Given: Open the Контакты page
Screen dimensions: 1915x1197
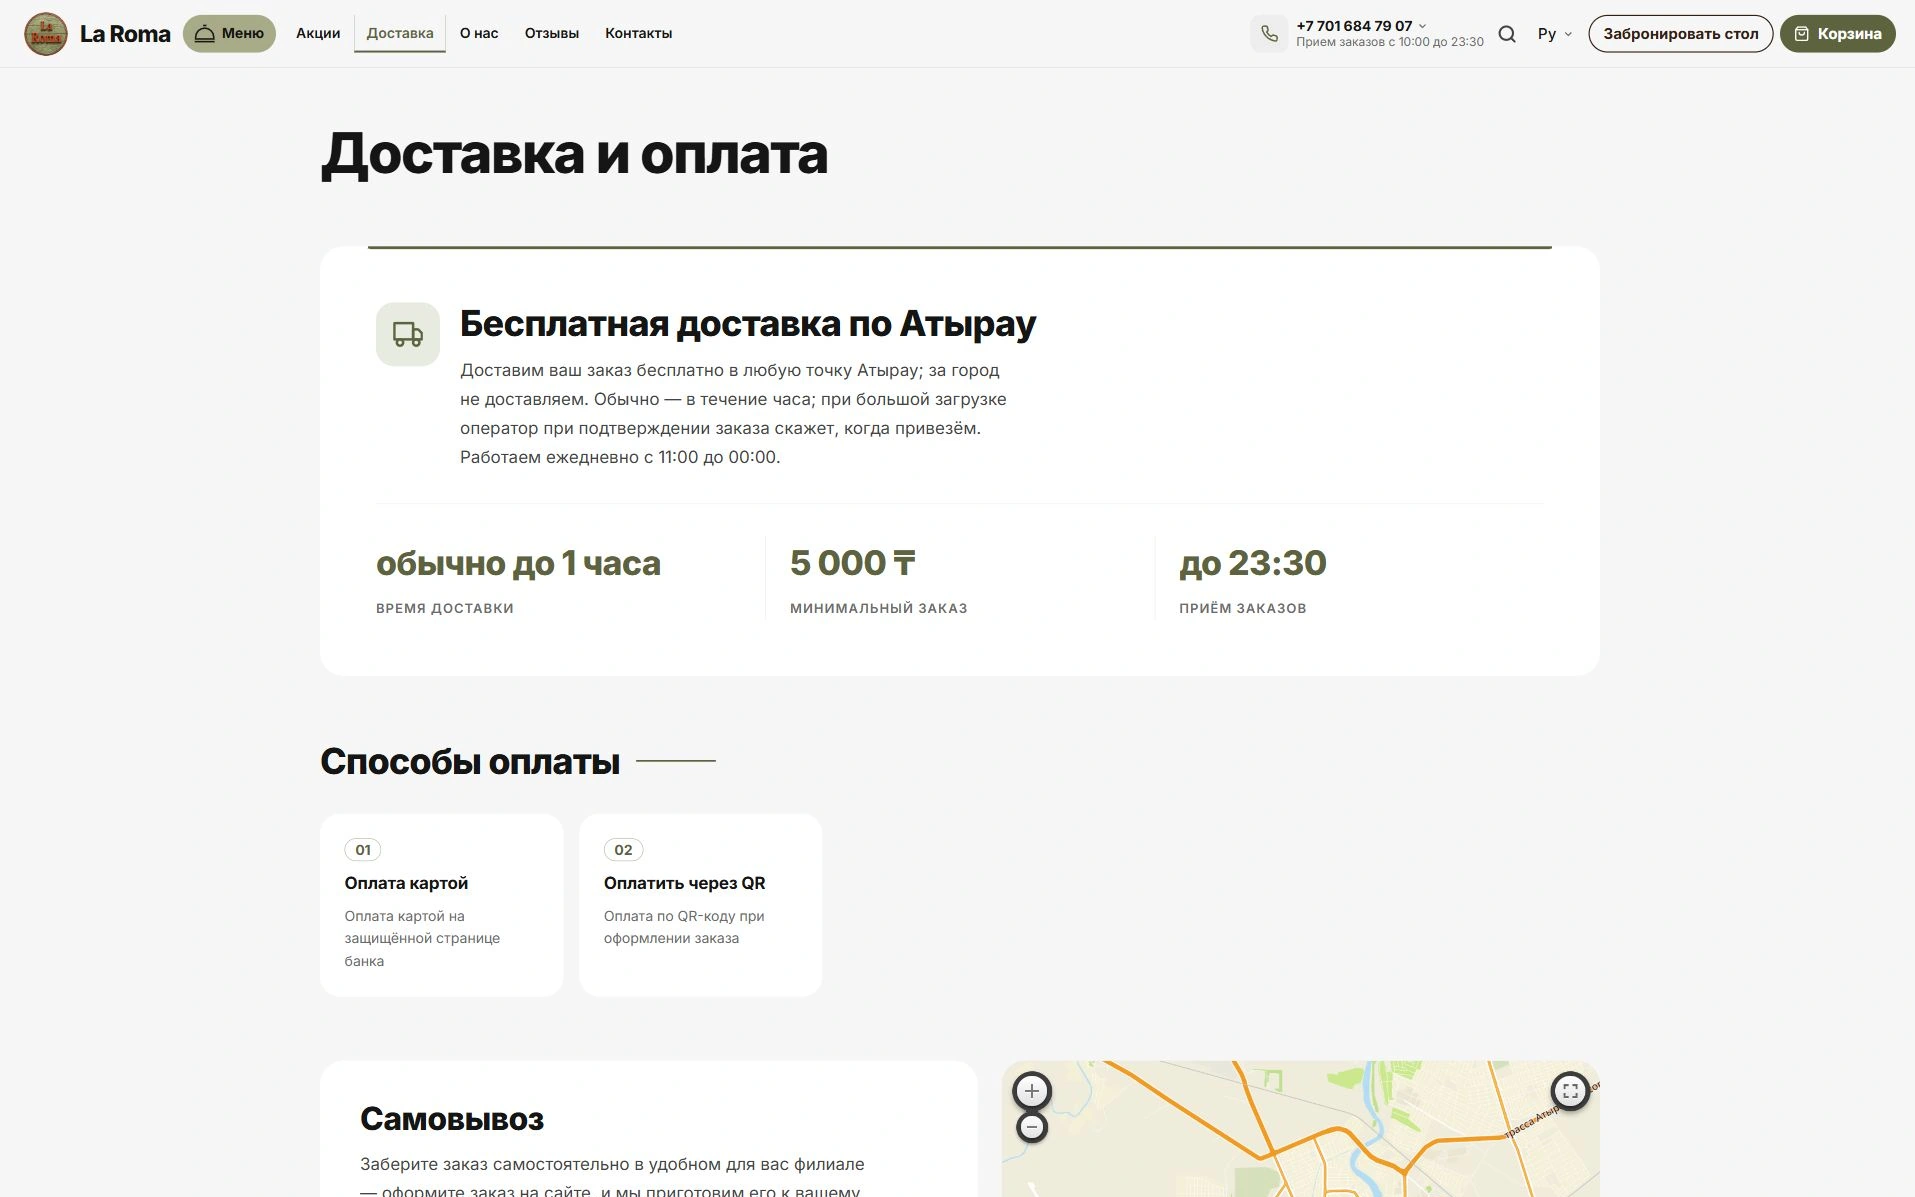Looking at the screenshot, I should [638, 33].
